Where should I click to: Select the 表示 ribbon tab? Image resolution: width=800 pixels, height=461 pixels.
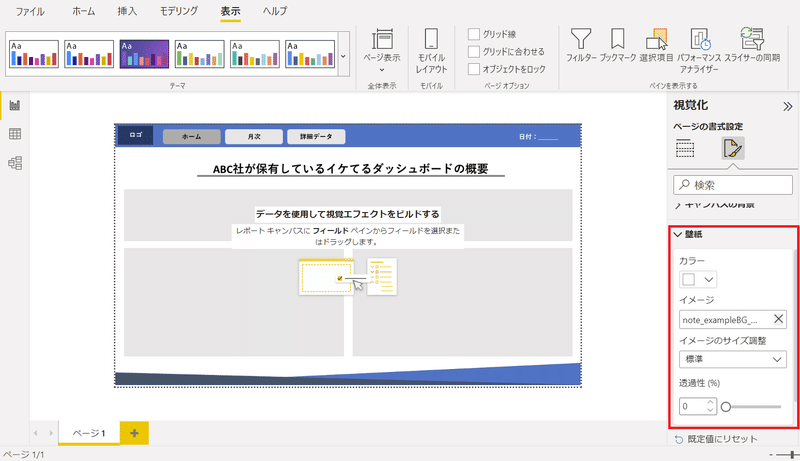pyautogui.click(x=230, y=11)
